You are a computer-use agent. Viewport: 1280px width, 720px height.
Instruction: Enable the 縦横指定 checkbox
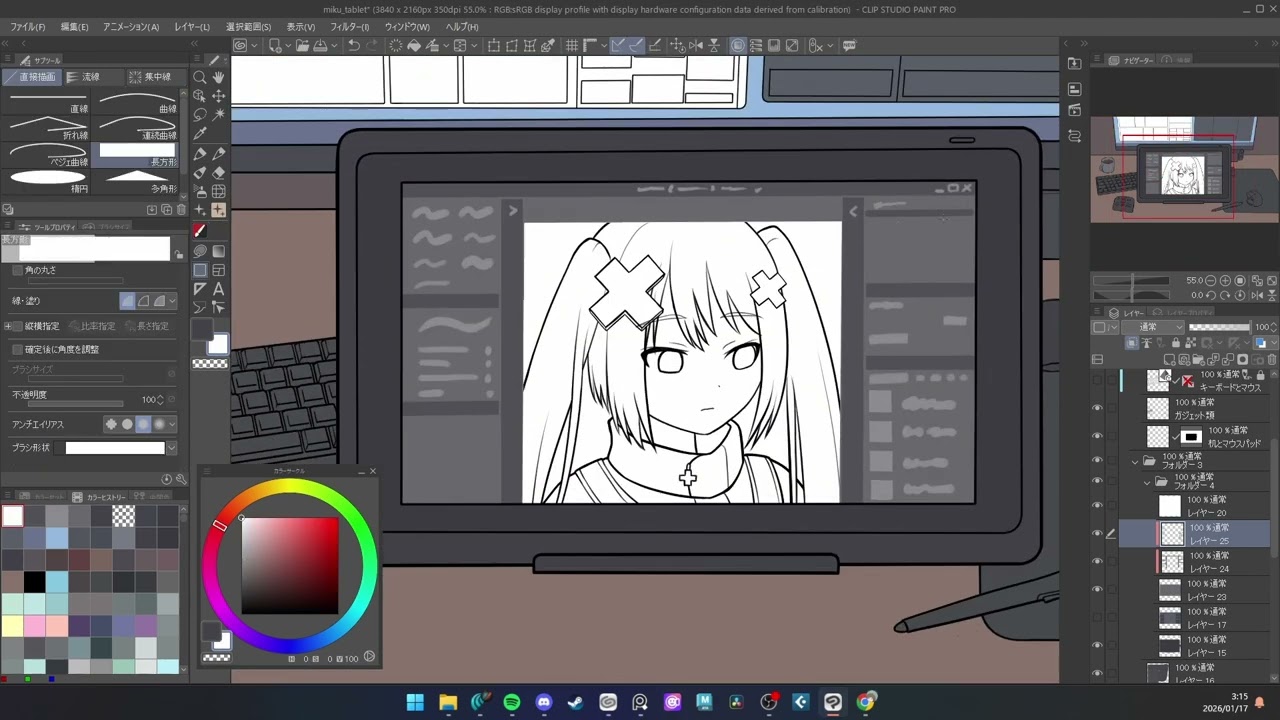(x=17, y=326)
